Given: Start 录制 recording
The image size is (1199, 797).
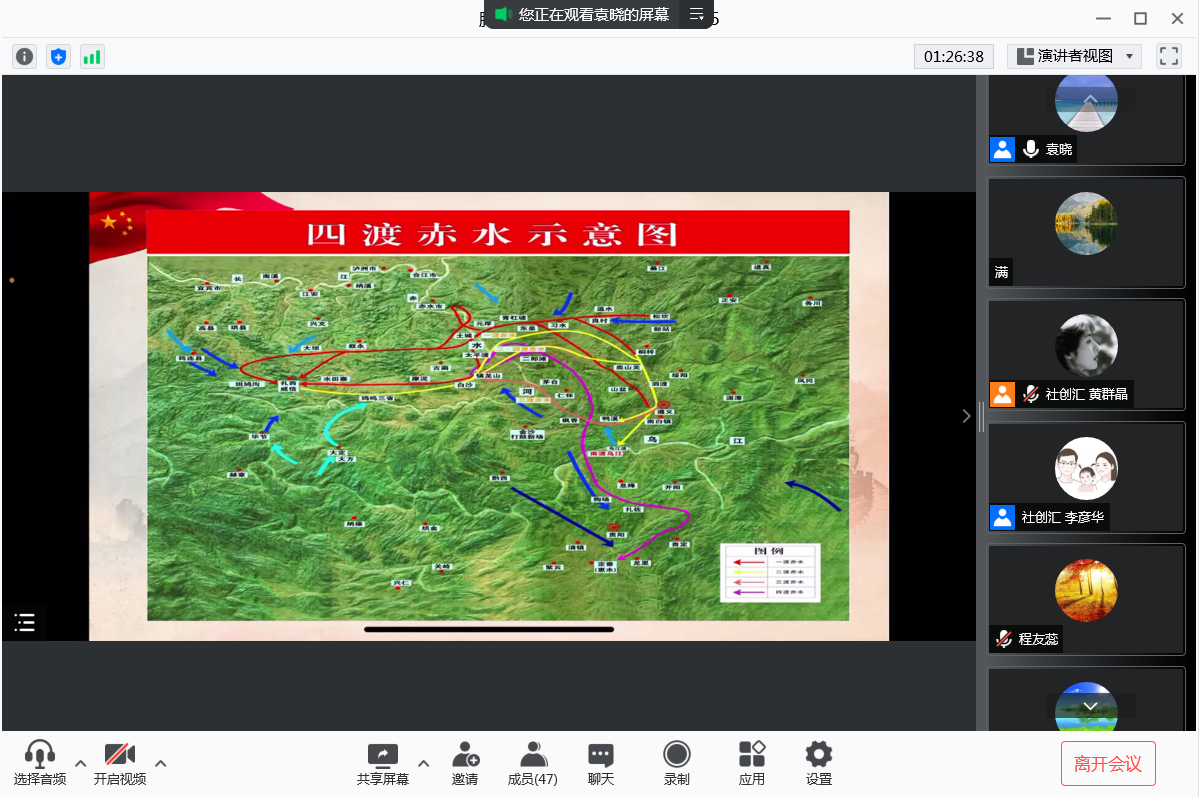Looking at the screenshot, I should pyautogui.click(x=677, y=763).
